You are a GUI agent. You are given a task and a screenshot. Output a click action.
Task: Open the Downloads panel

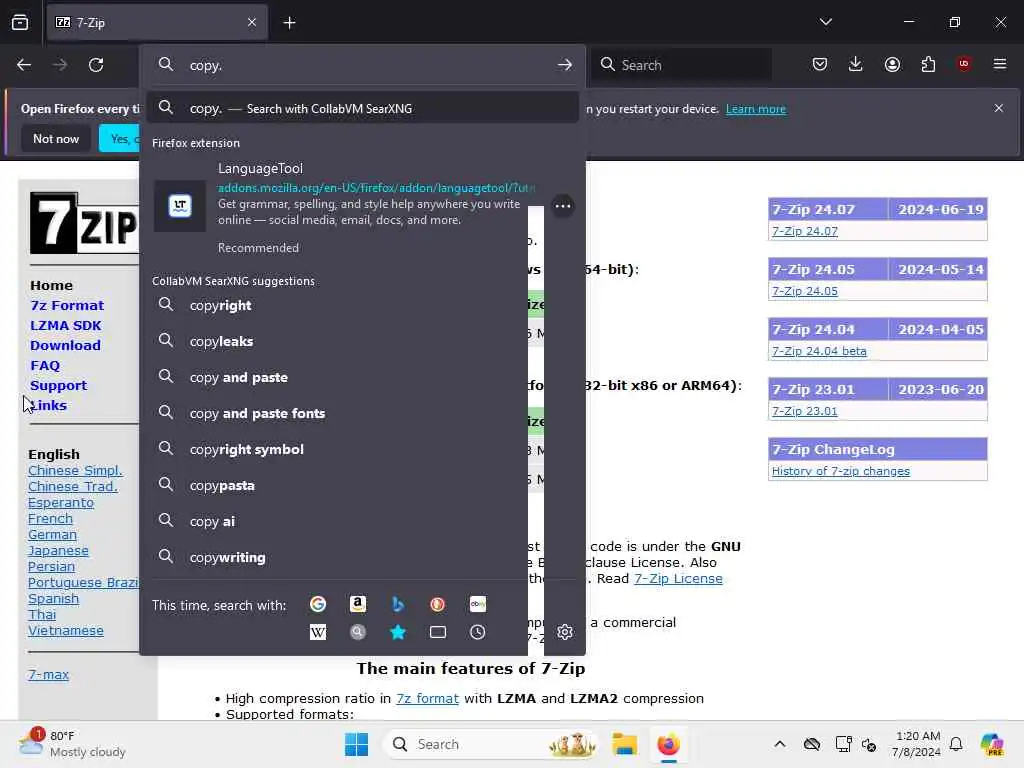click(856, 64)
